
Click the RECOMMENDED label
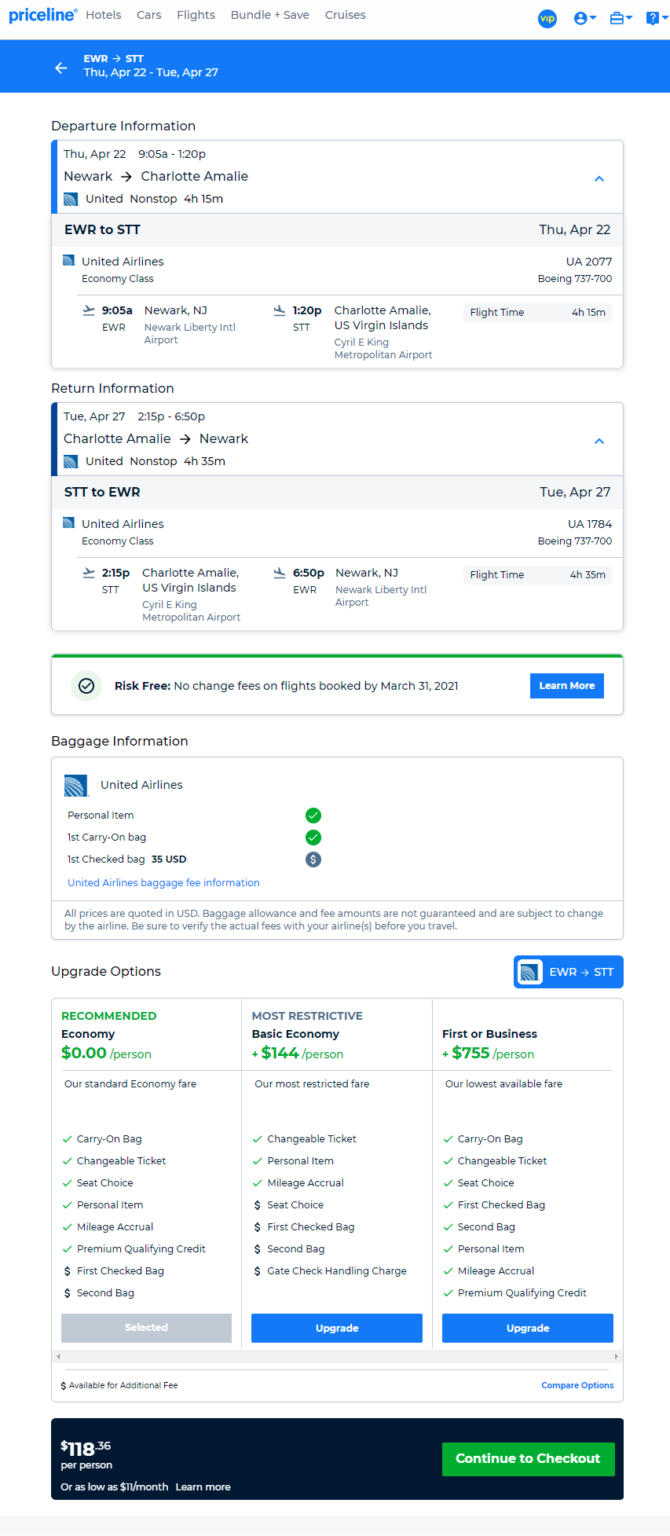109,1016
